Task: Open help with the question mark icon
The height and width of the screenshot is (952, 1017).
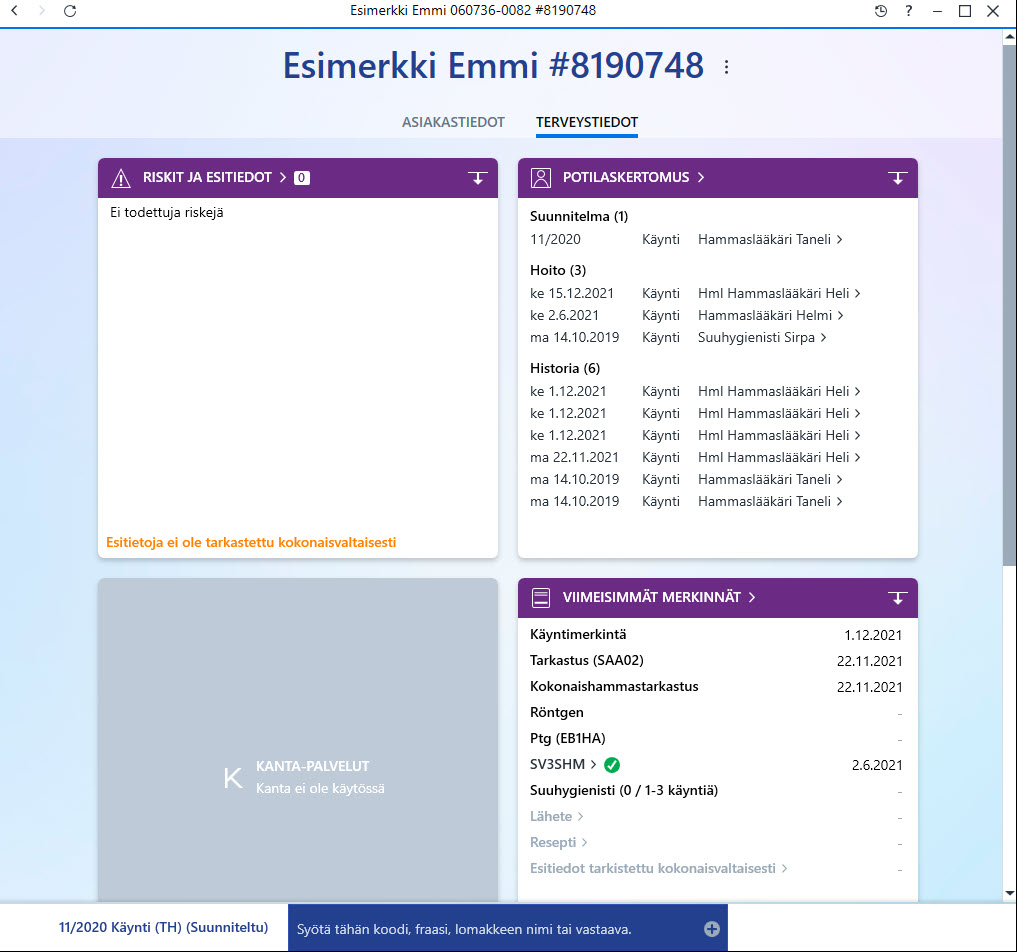Action: coord(909,10)
